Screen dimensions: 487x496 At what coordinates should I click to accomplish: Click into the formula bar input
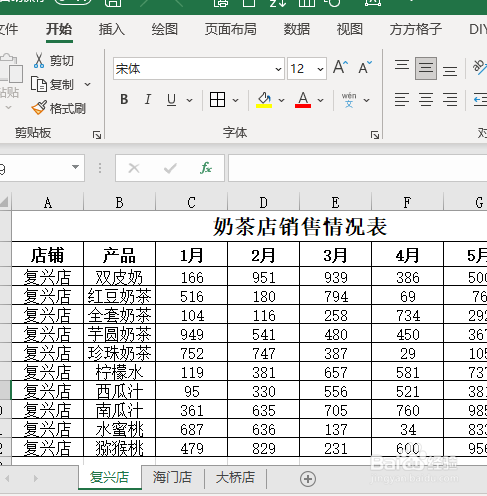coord(357,168)
